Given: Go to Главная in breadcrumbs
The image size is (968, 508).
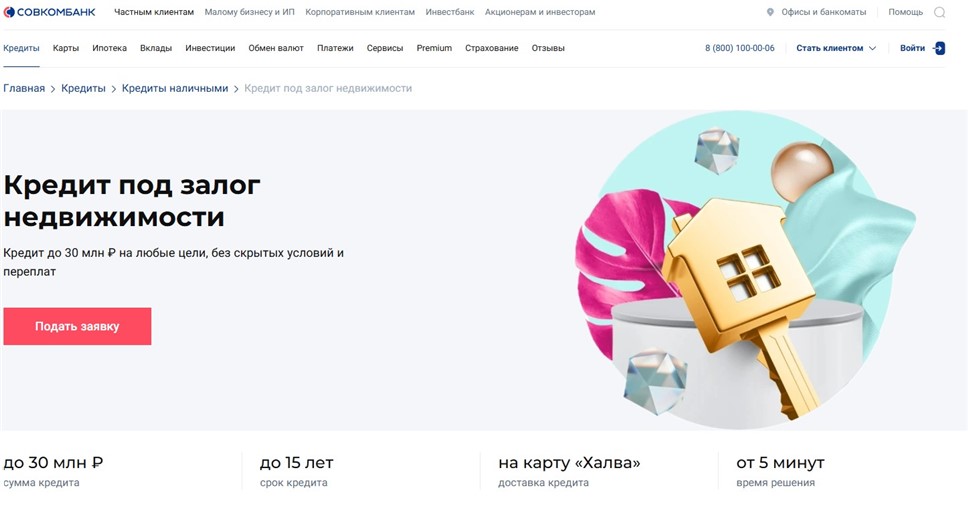Looking at the screenshot, I should click(24, 88).
